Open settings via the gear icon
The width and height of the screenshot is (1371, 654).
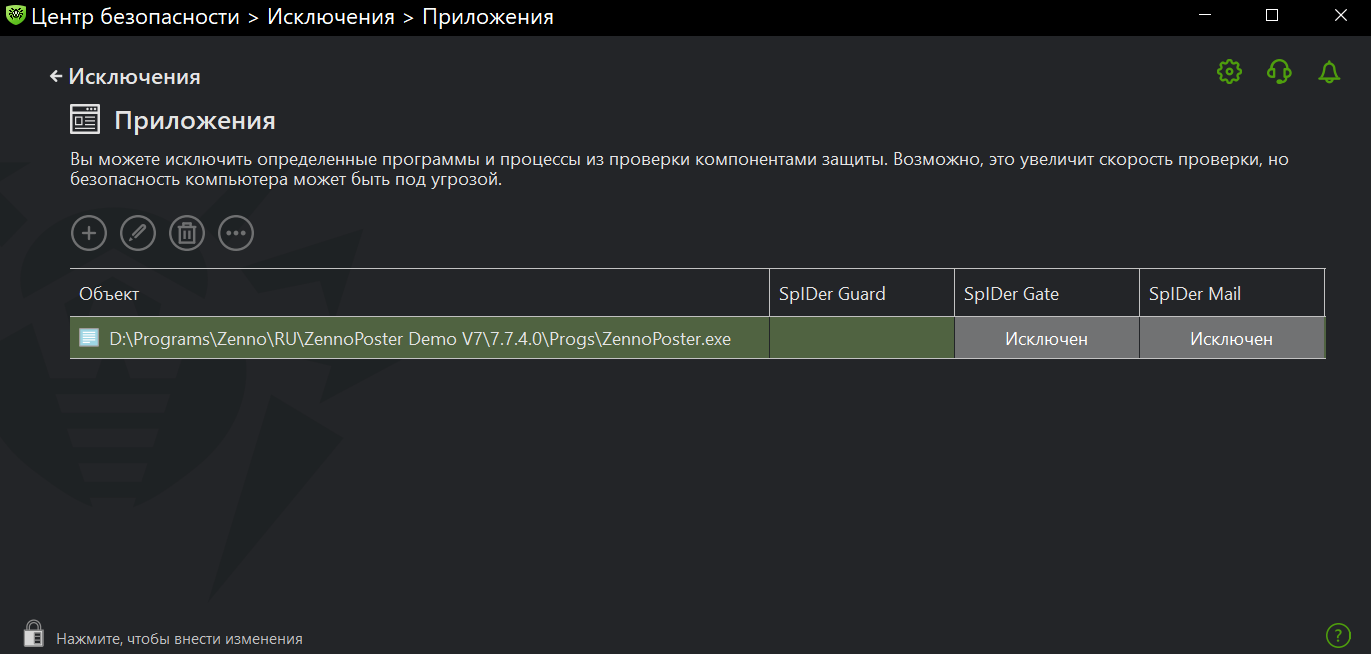tap(1229, 72)
